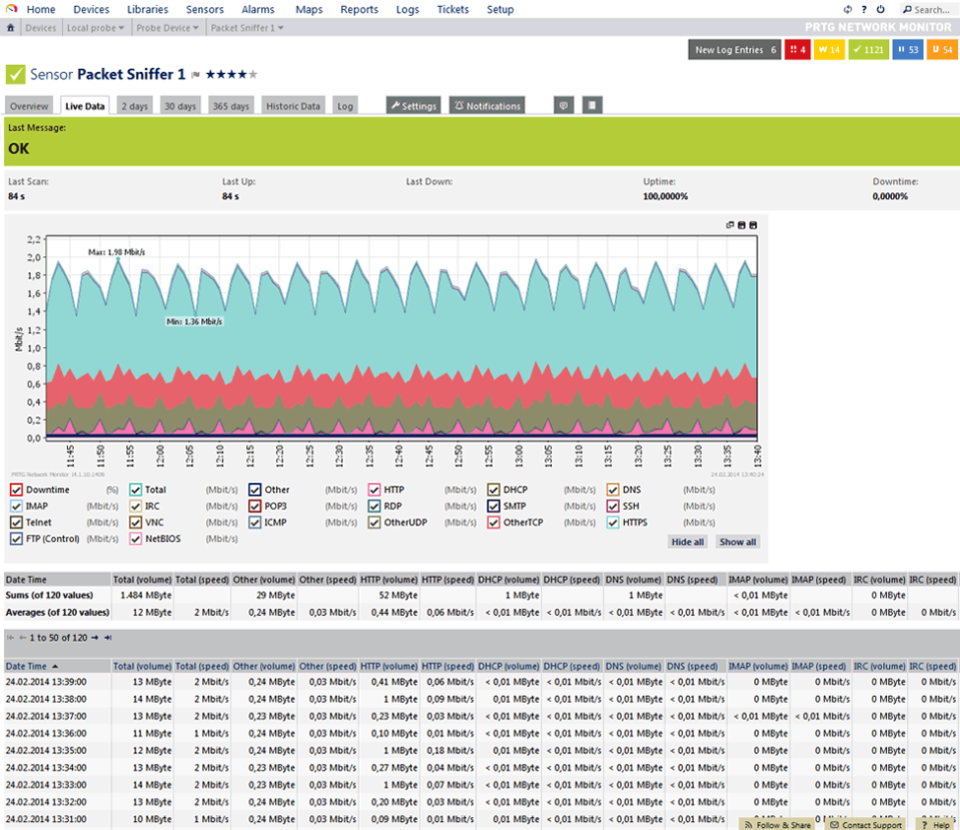
Task: Open the sensor Settings button
Action: tap(413, 106)
